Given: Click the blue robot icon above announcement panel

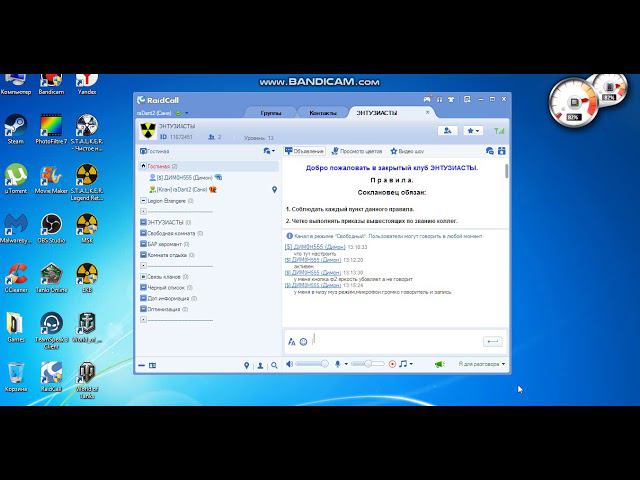Looking at the screenshot, I should click(x=502, y=151).
